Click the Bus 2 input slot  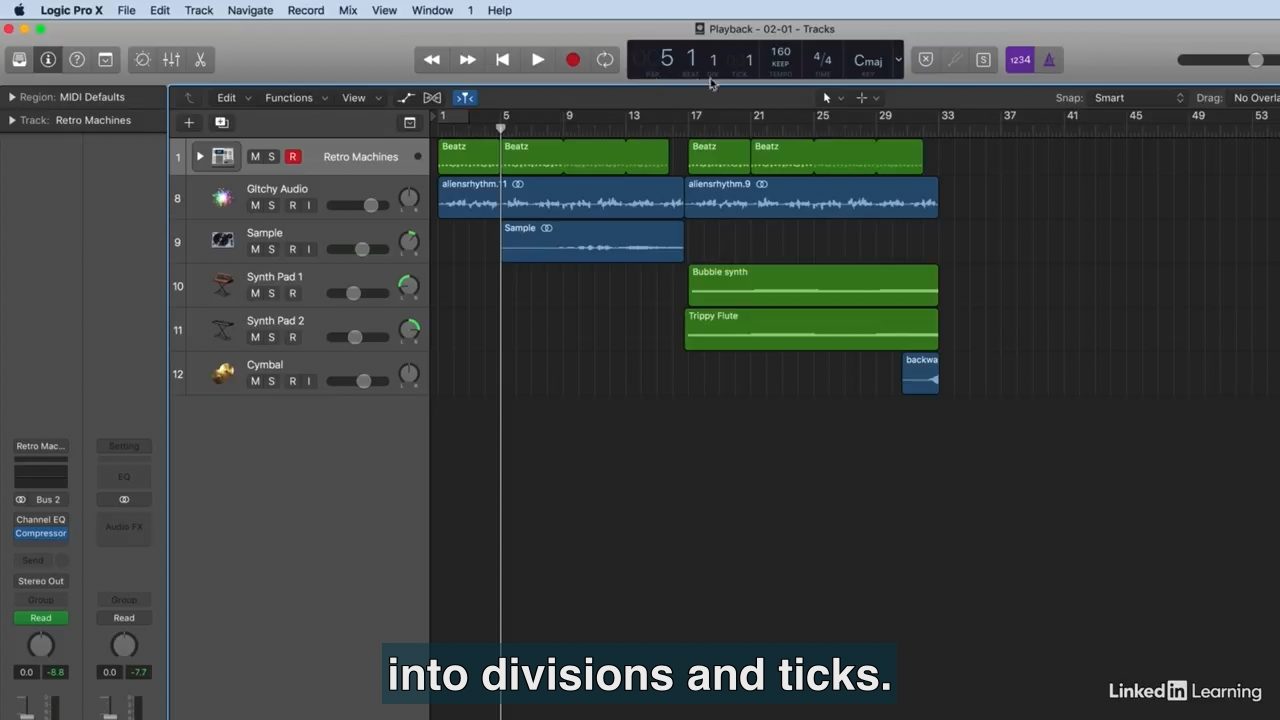pyautogui.click(x=48, y=500)
